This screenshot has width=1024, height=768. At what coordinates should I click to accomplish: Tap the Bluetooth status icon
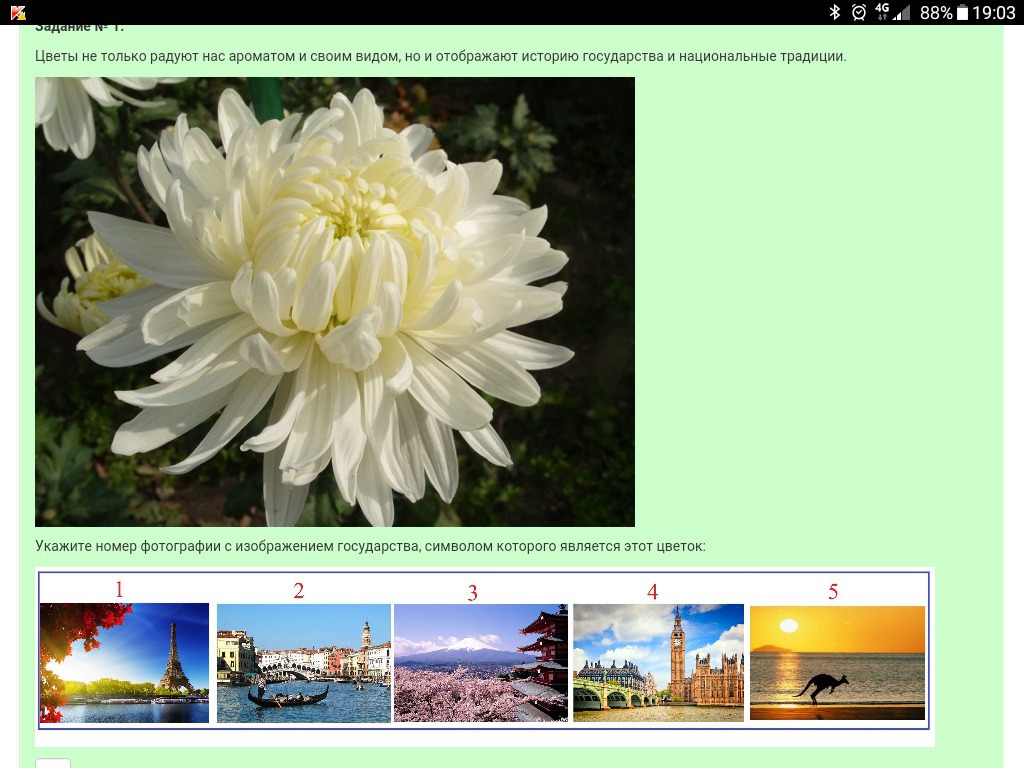[835, 12]
